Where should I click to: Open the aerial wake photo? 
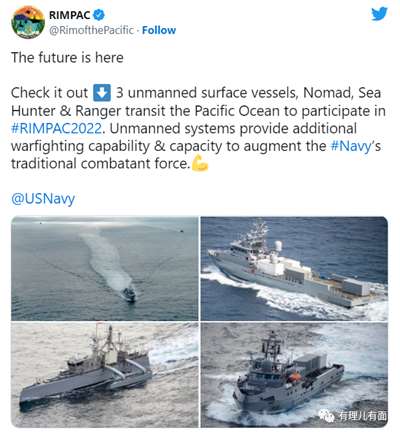105,269
